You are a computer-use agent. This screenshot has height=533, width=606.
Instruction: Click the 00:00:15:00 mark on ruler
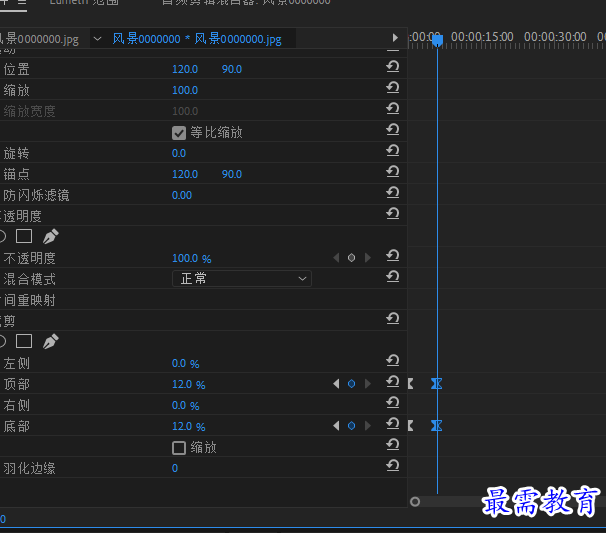click(x=482, y=37)
